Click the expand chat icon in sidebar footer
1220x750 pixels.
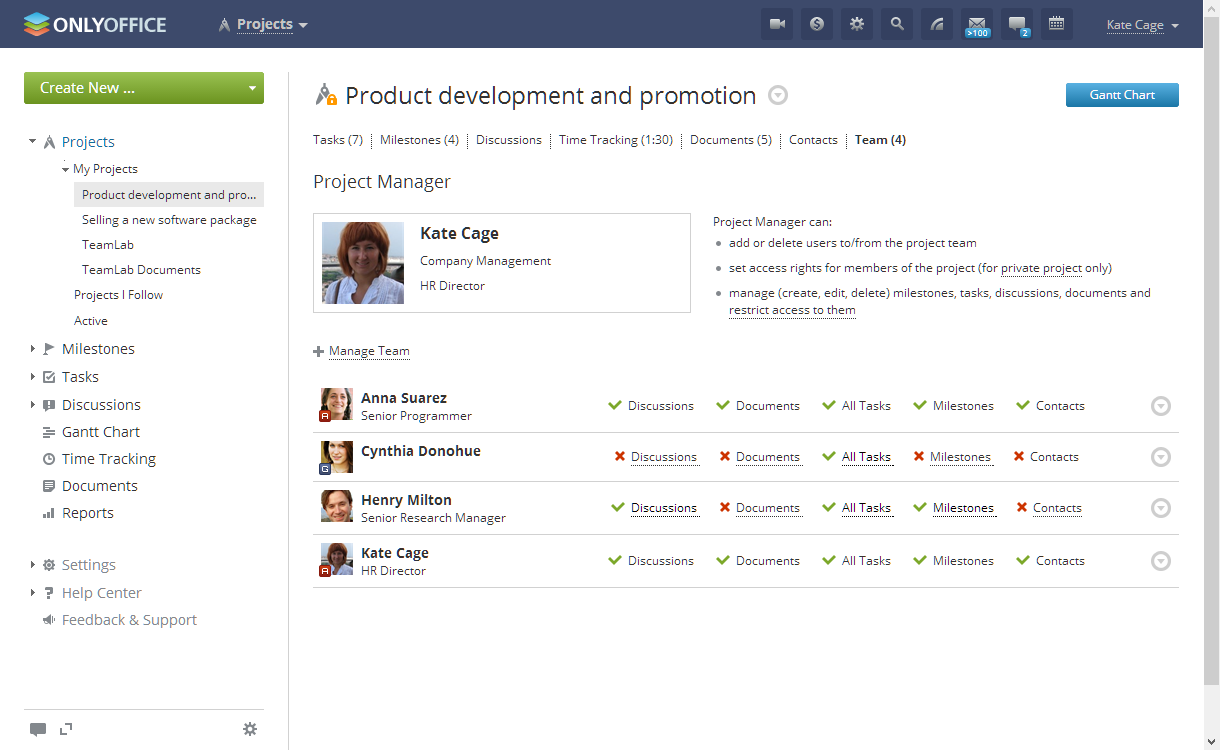tap(66, 729)
